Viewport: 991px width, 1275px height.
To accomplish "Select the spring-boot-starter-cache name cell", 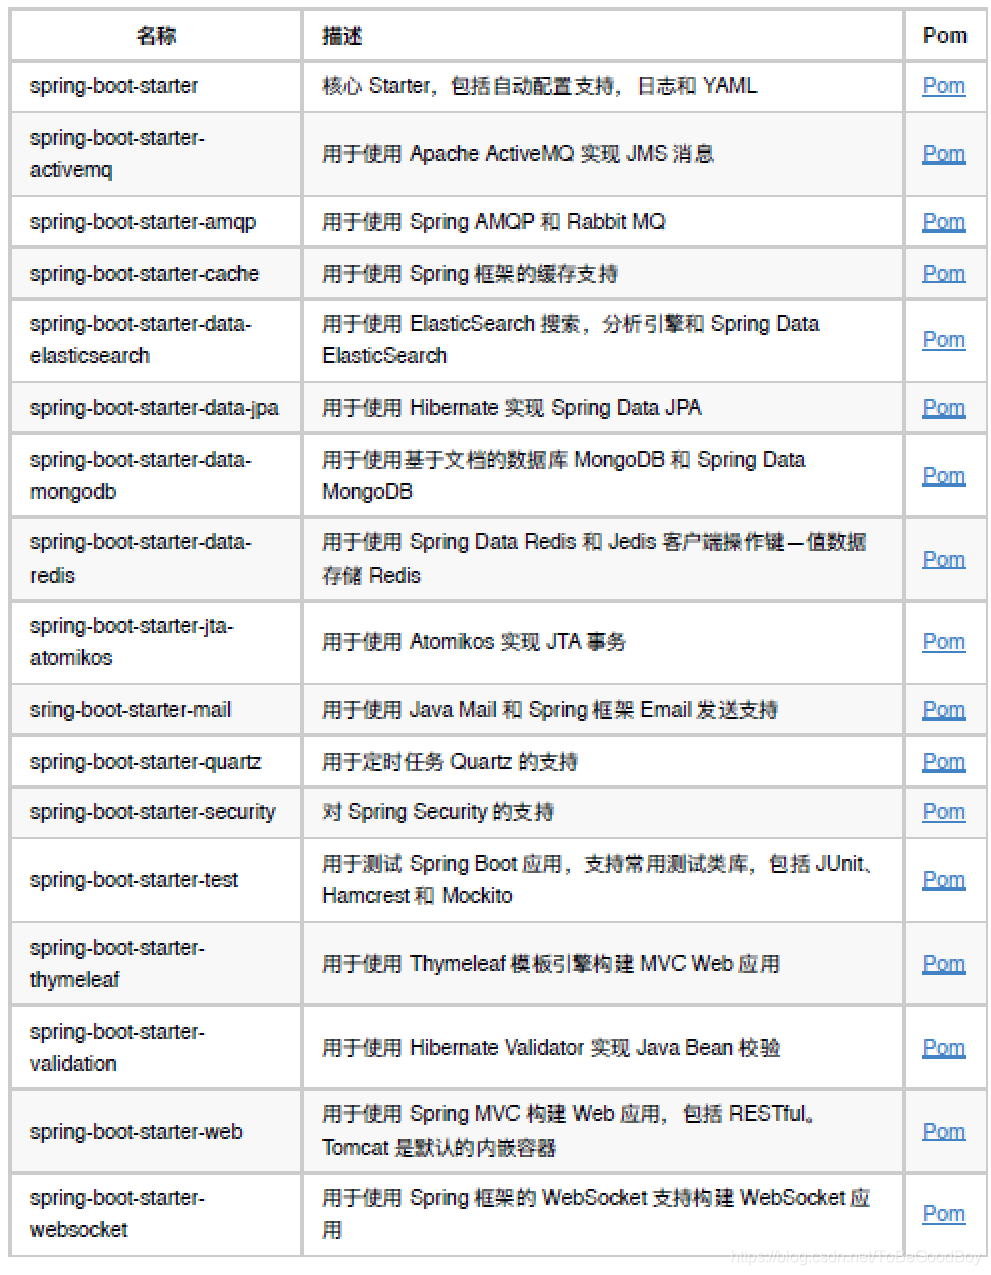I will 156,274.
